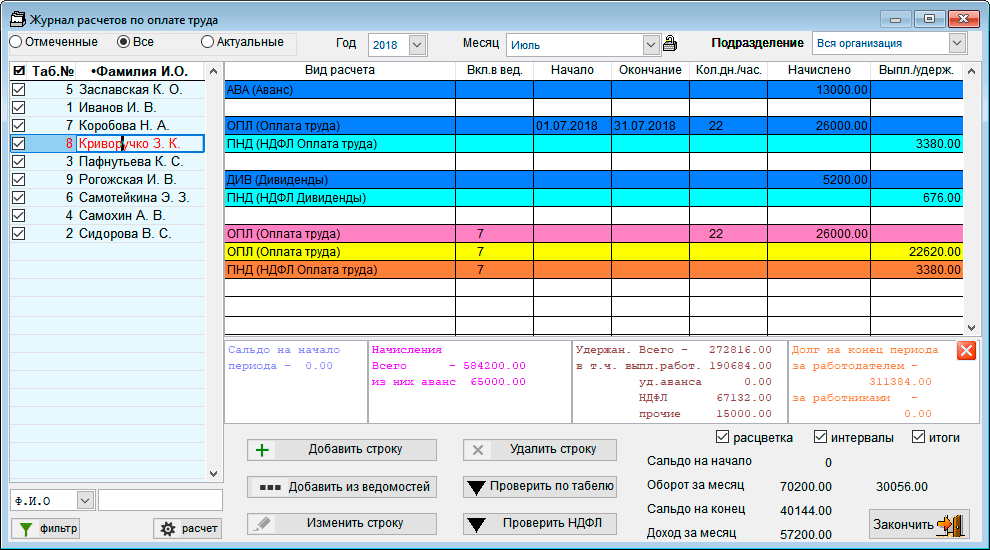Click Проверить по табелю button

click(540, 487)
